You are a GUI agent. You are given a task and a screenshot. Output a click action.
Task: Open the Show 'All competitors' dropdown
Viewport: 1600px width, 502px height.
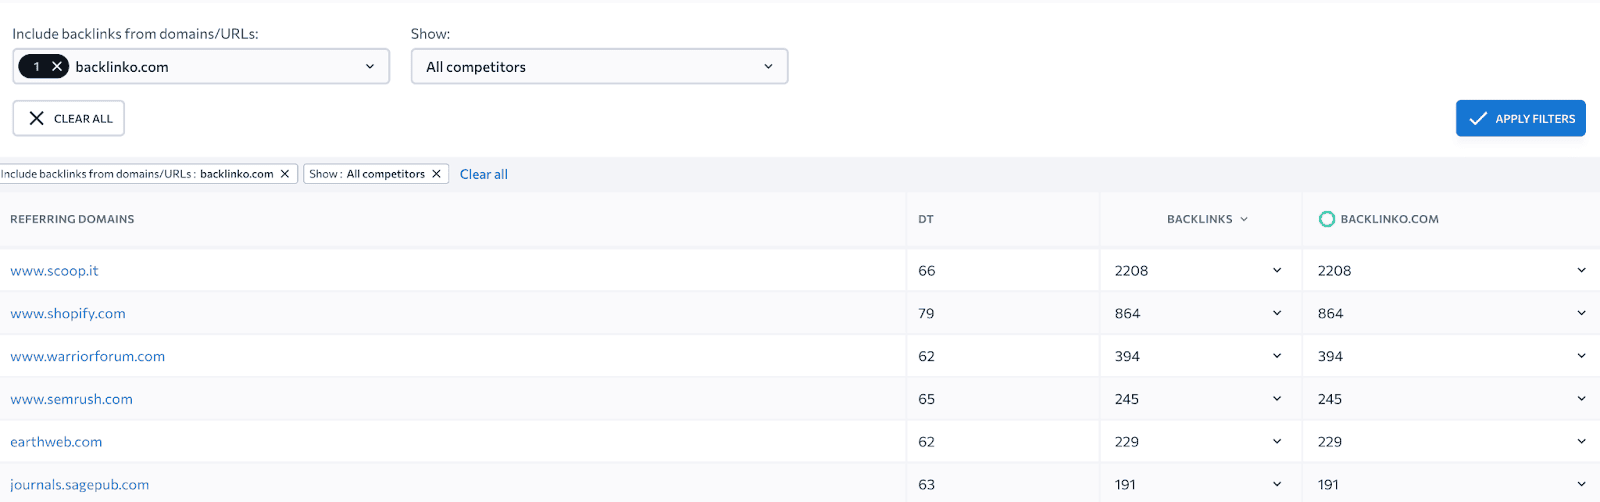[599, 67]
